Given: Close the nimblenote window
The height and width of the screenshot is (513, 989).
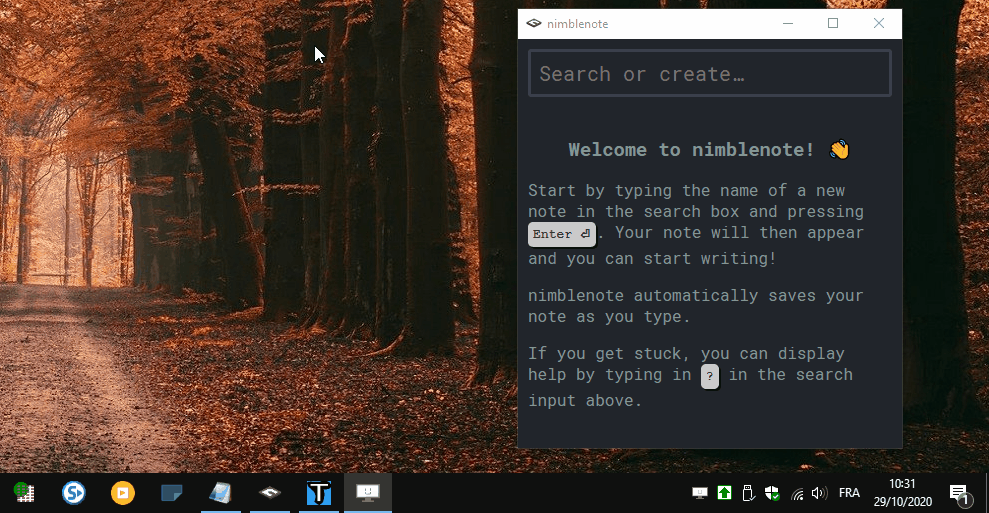Looking at the screenshot, I should click(879, 23).
